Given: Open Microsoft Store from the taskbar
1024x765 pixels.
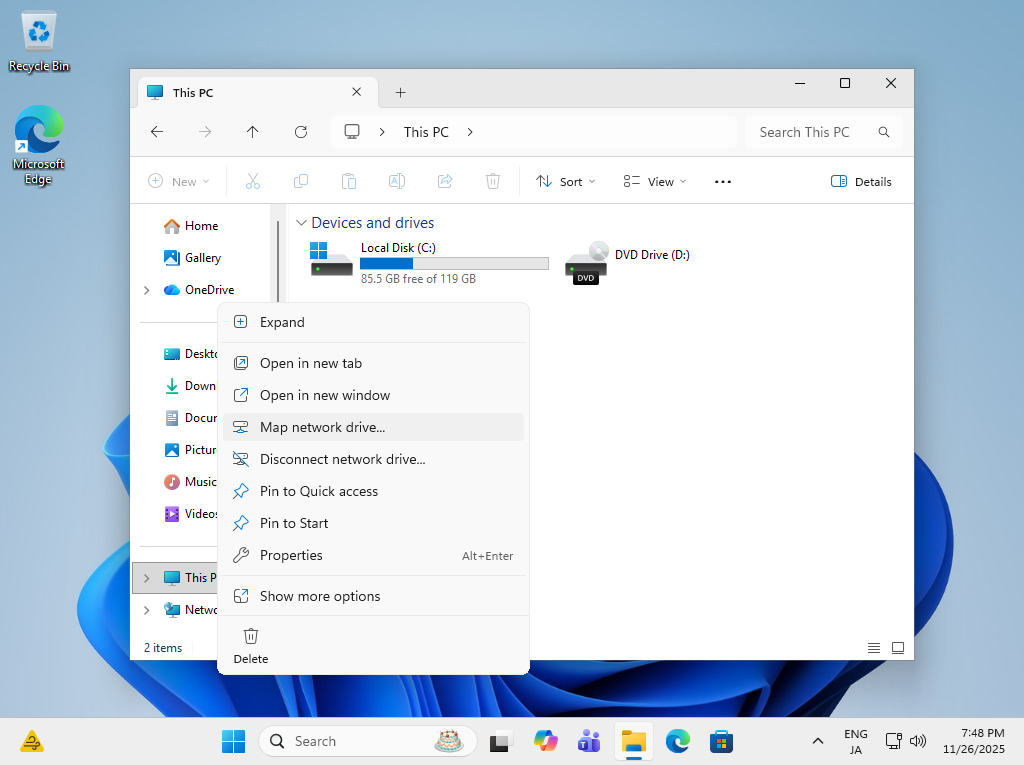Looking at the screenshot, I should 721,741.
